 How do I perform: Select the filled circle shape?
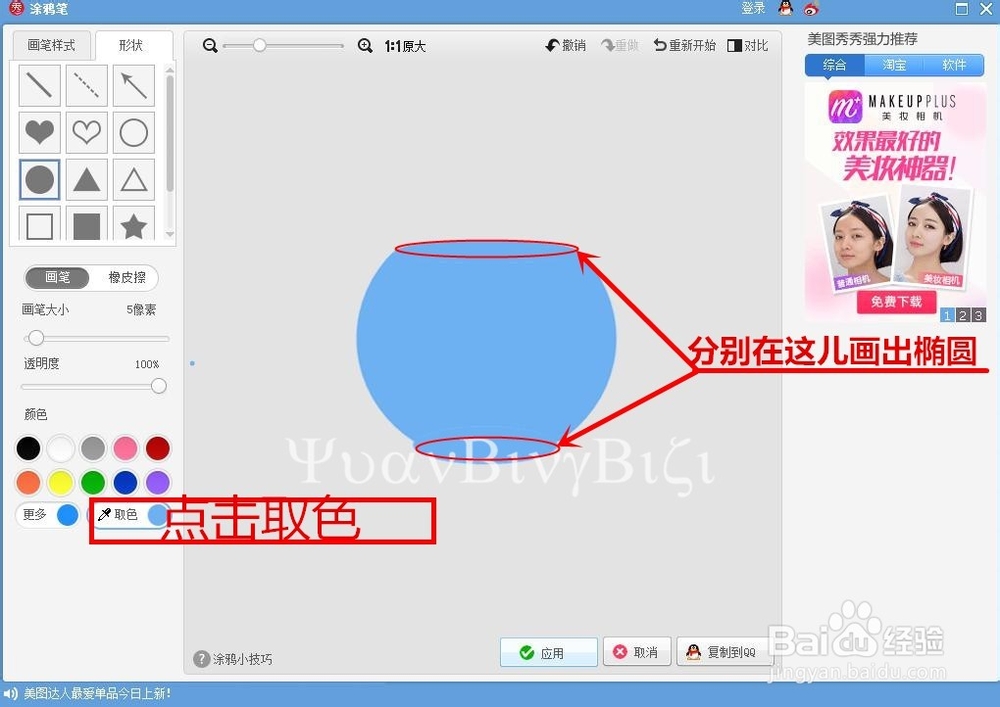tap(39, 179)
